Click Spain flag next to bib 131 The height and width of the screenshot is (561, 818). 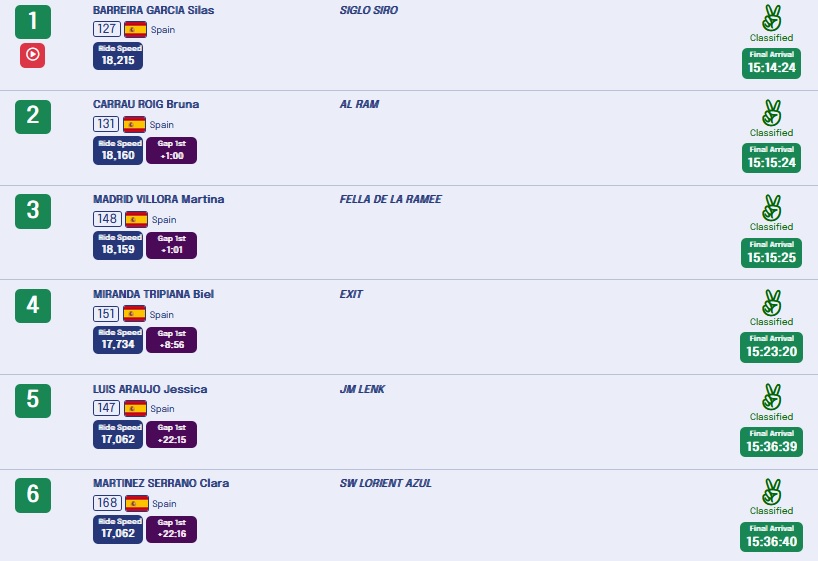point(135,124)
